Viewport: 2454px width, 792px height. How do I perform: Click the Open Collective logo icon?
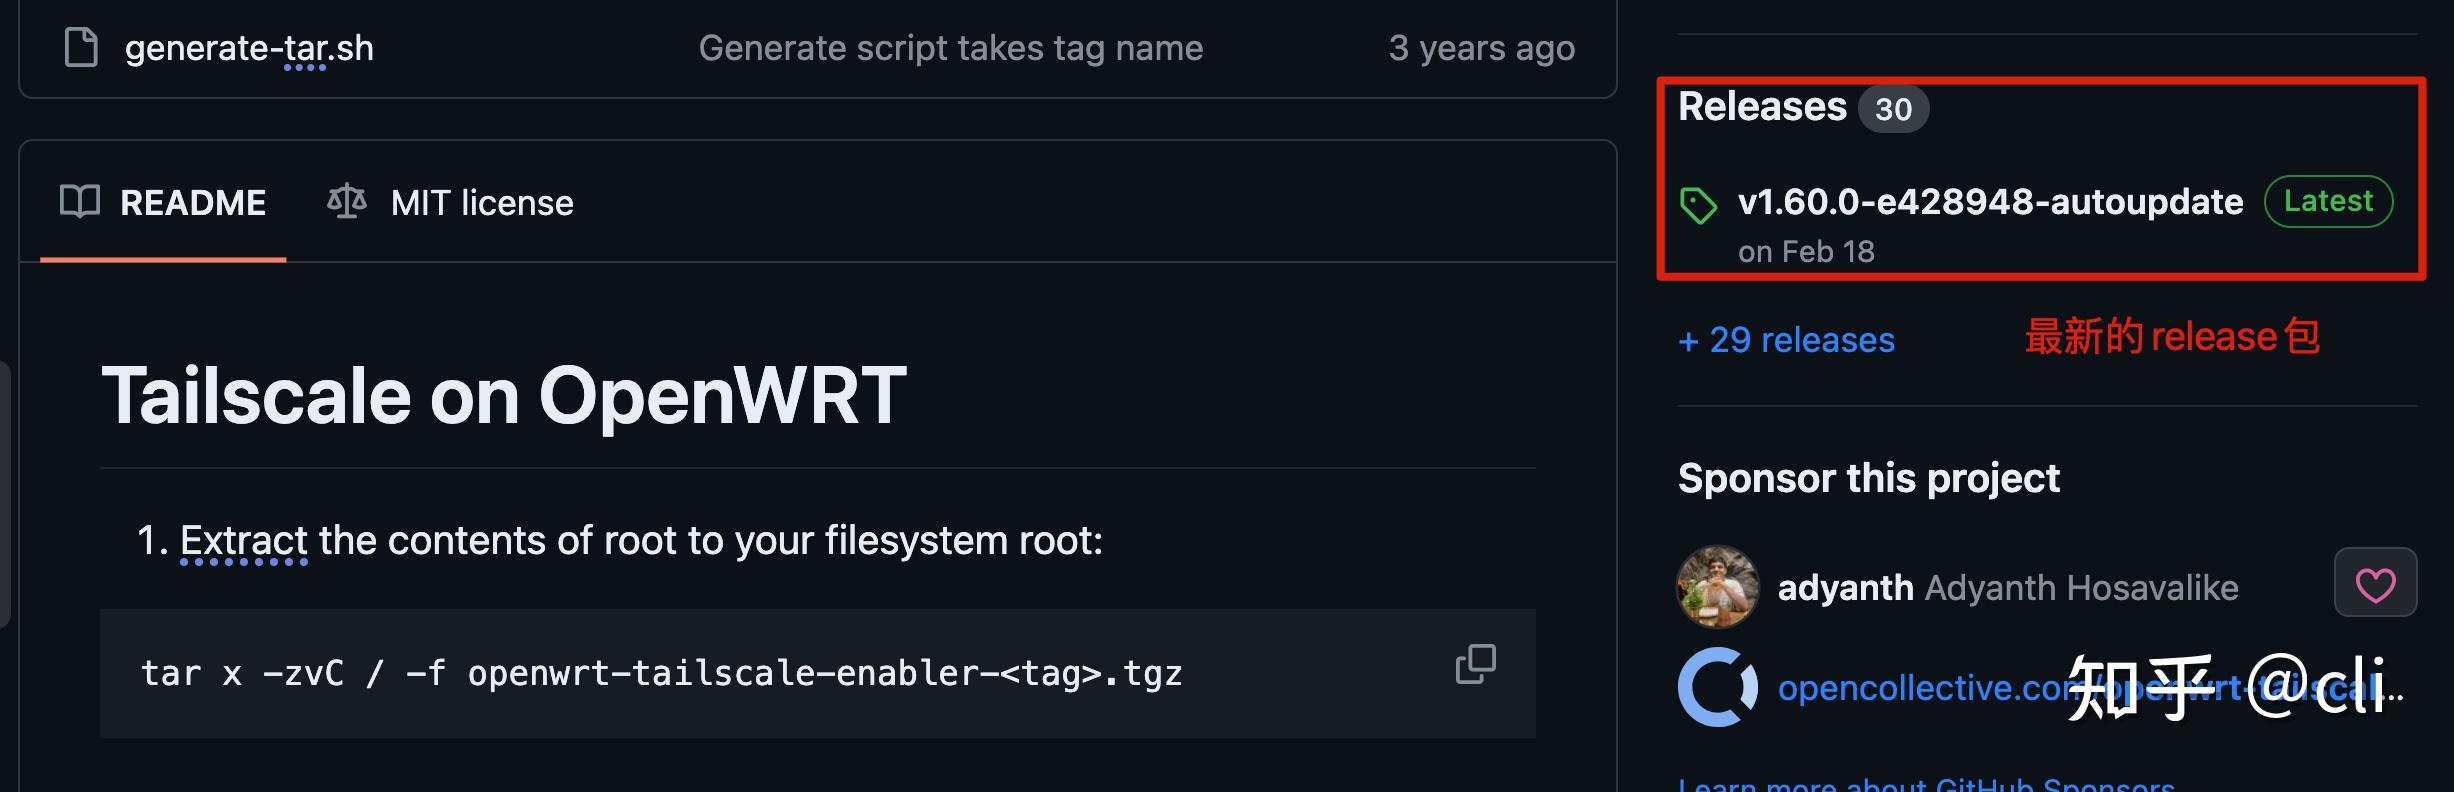coord(1717,687)
